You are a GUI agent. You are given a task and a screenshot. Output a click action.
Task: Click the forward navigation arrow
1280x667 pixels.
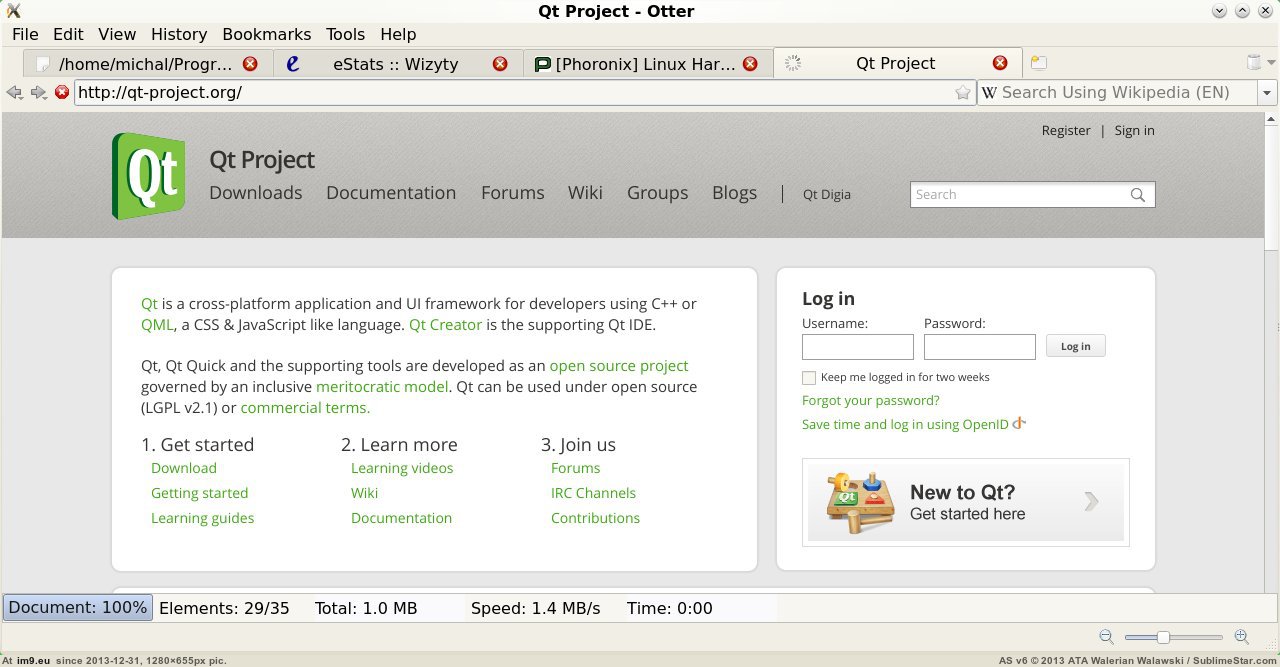(38, 92)
